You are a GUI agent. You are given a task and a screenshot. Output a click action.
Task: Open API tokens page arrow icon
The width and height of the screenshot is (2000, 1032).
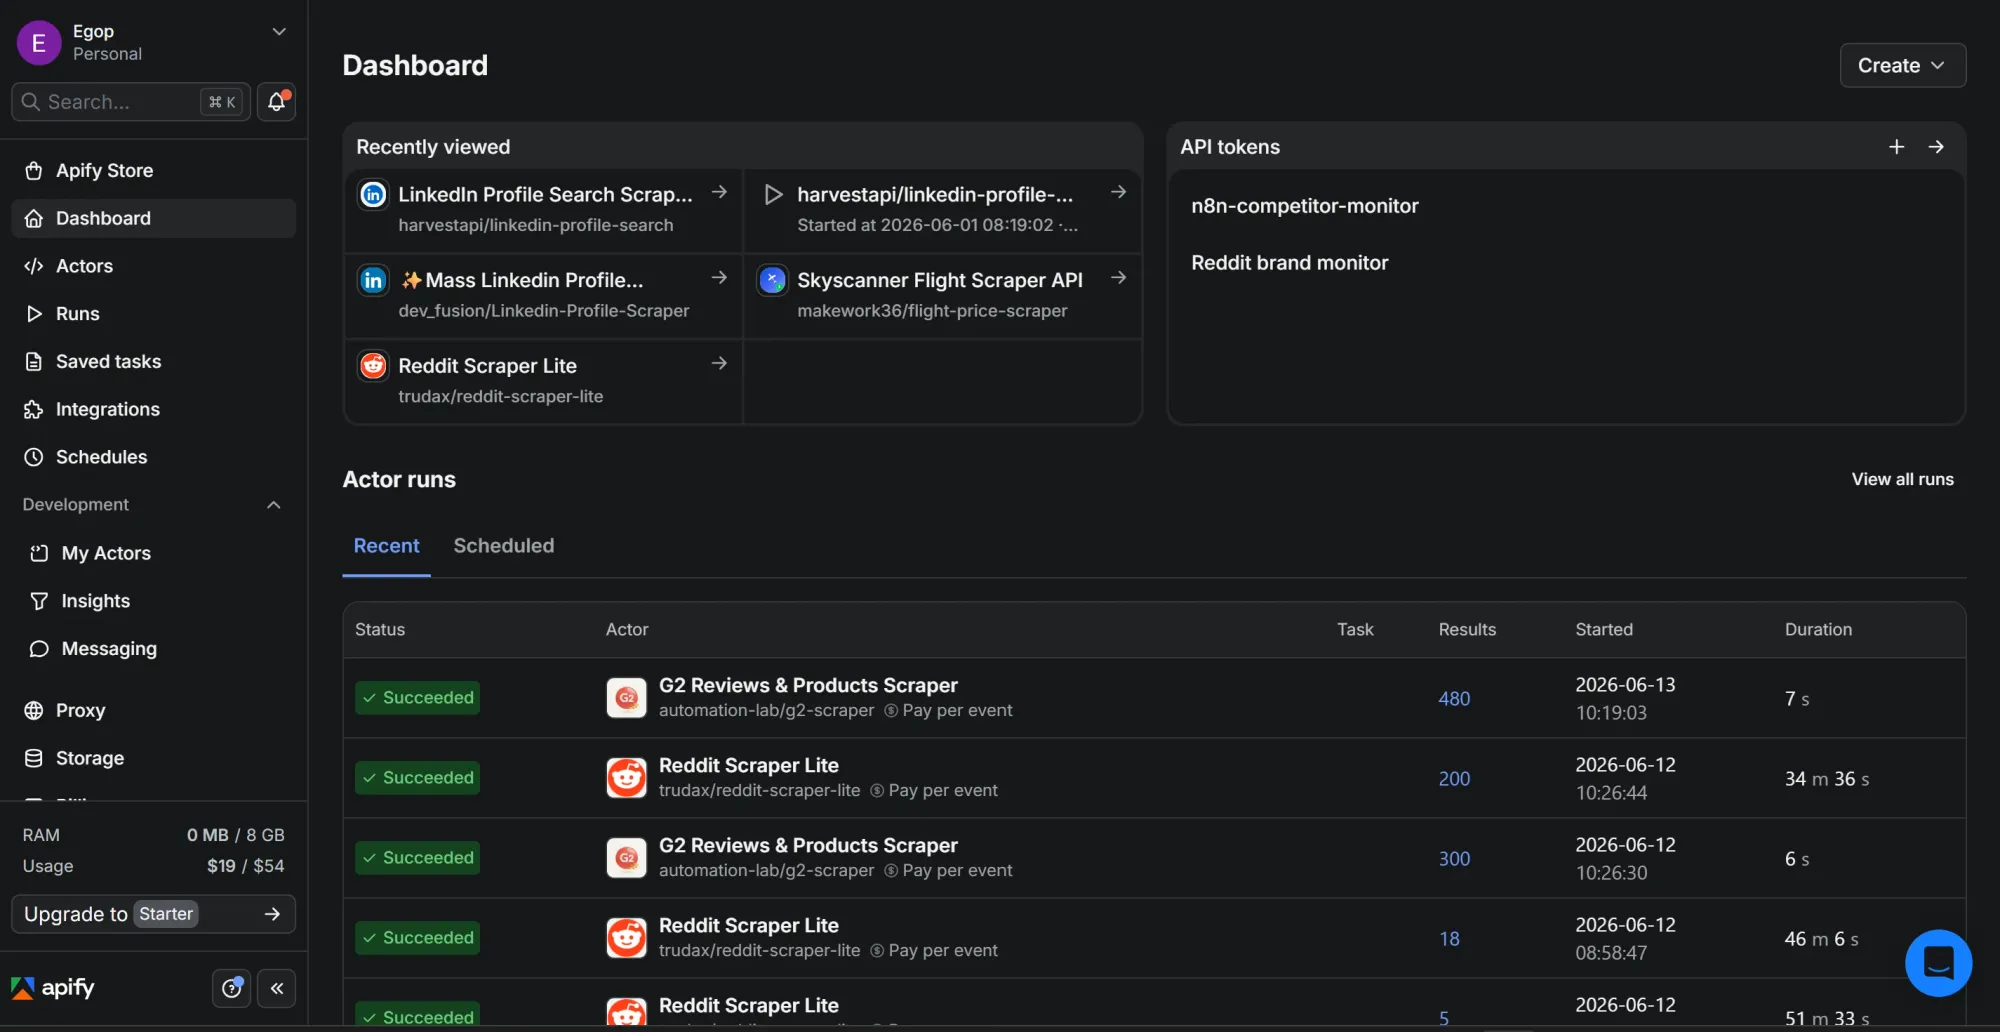[x=1936, y=147]
